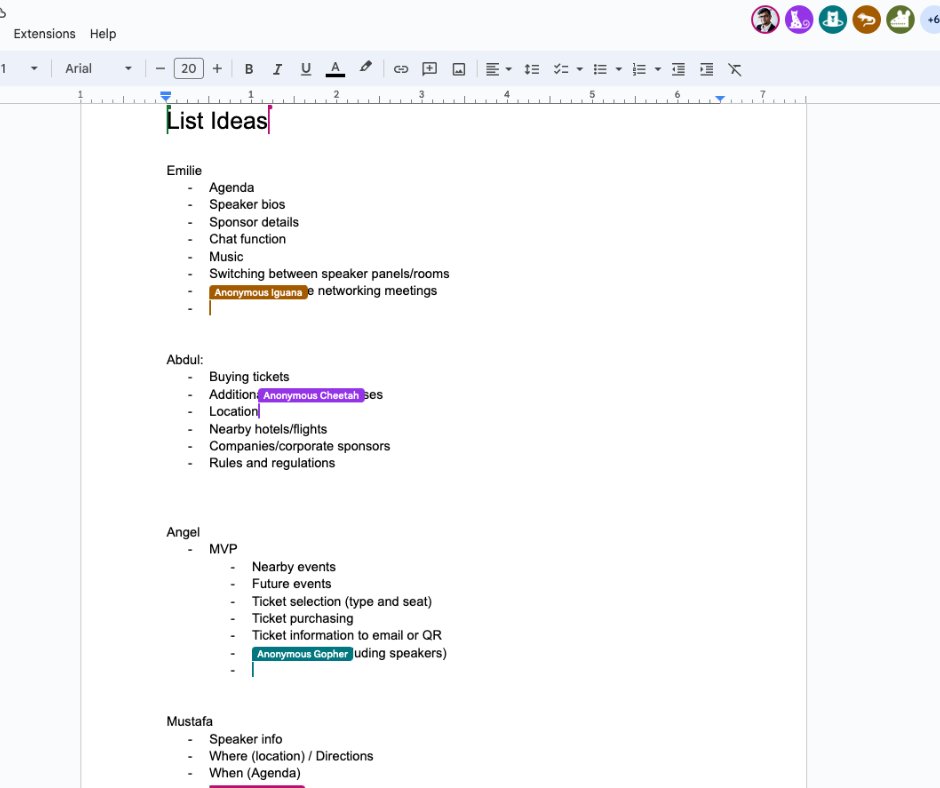
Task: Click the 'List Ideas' heading text
Action: click(x=217, y=121)
